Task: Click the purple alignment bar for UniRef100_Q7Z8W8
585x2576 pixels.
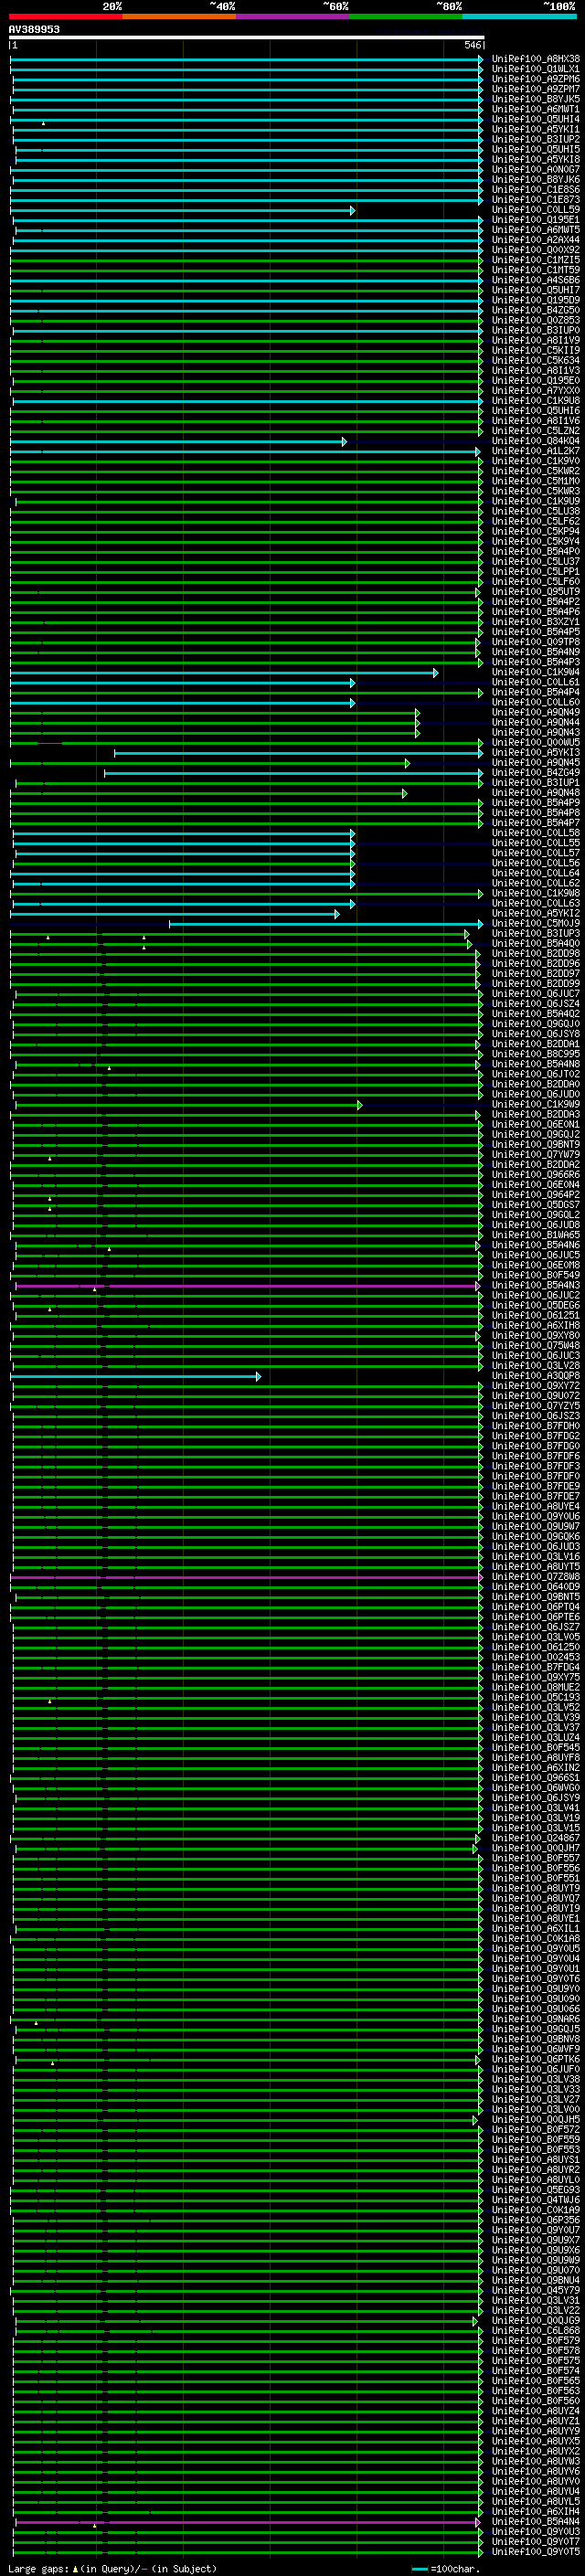Action: coord(246,1577)
